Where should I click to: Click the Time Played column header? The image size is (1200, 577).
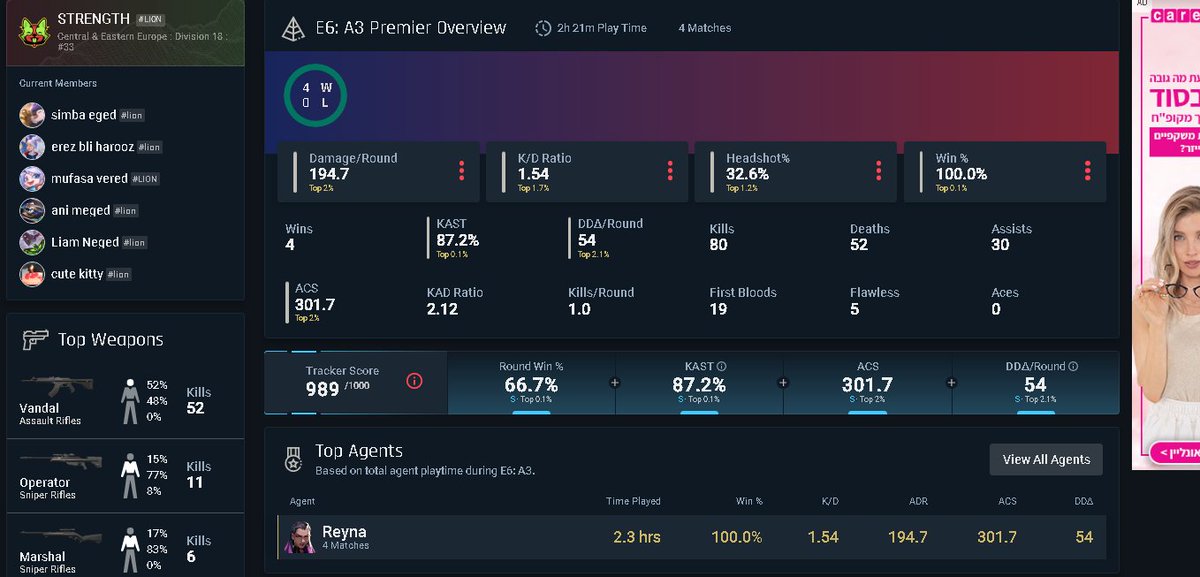633,501
